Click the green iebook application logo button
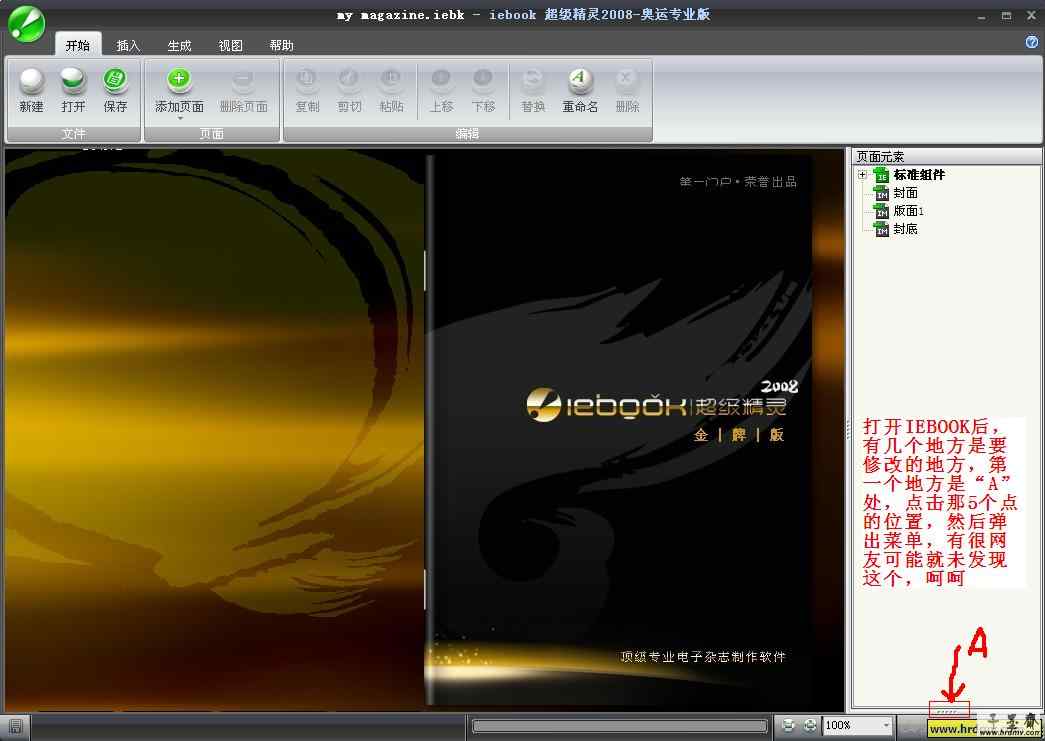Image resolution: width=1045 pixels, height=741 pixels. coord(27,24)
